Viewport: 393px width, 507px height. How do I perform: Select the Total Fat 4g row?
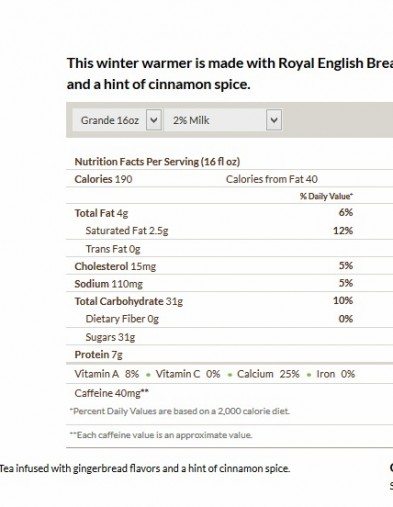click(230, 213)
